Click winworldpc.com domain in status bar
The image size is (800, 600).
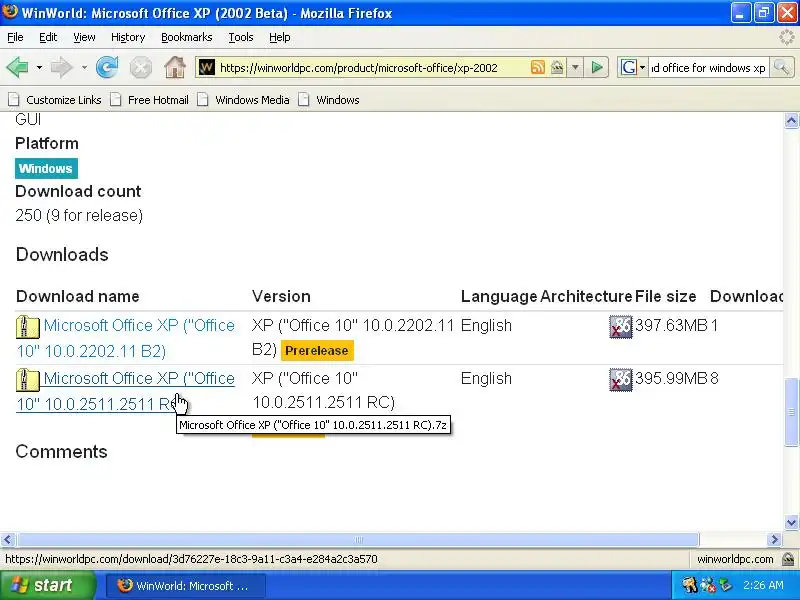point(735,559)
